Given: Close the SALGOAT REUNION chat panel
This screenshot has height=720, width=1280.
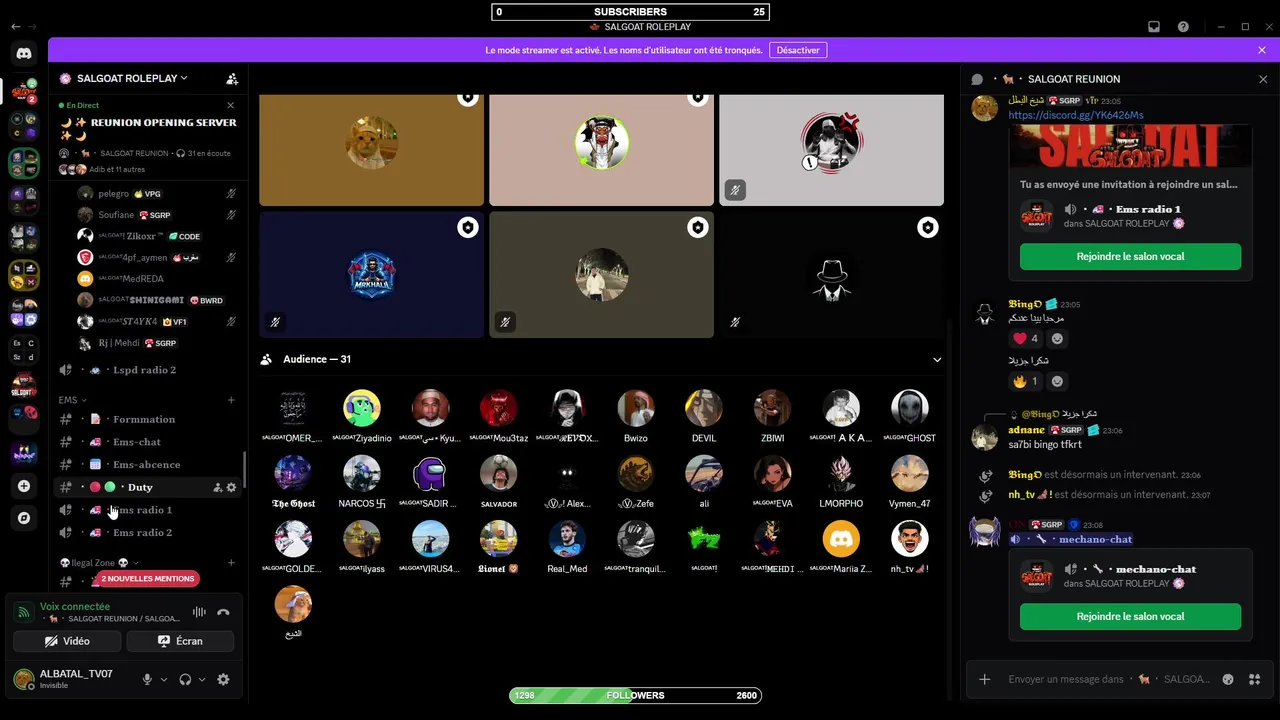Looking at the screenshot, I should (x=1263, y=79).
